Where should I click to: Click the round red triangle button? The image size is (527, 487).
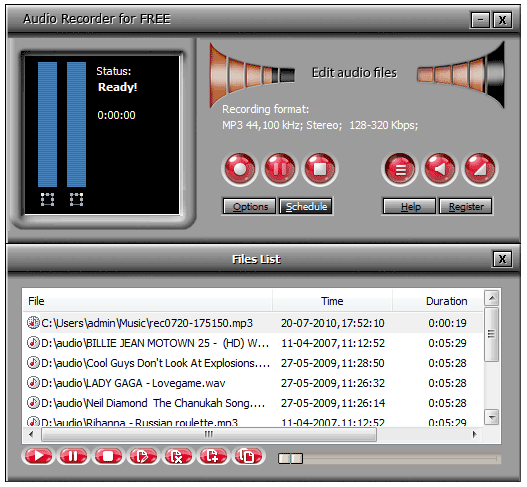[480, 169]
